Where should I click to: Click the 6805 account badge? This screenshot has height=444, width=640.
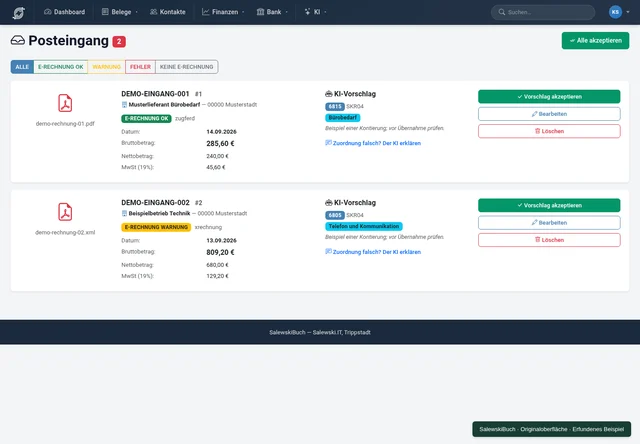point(335,215)
